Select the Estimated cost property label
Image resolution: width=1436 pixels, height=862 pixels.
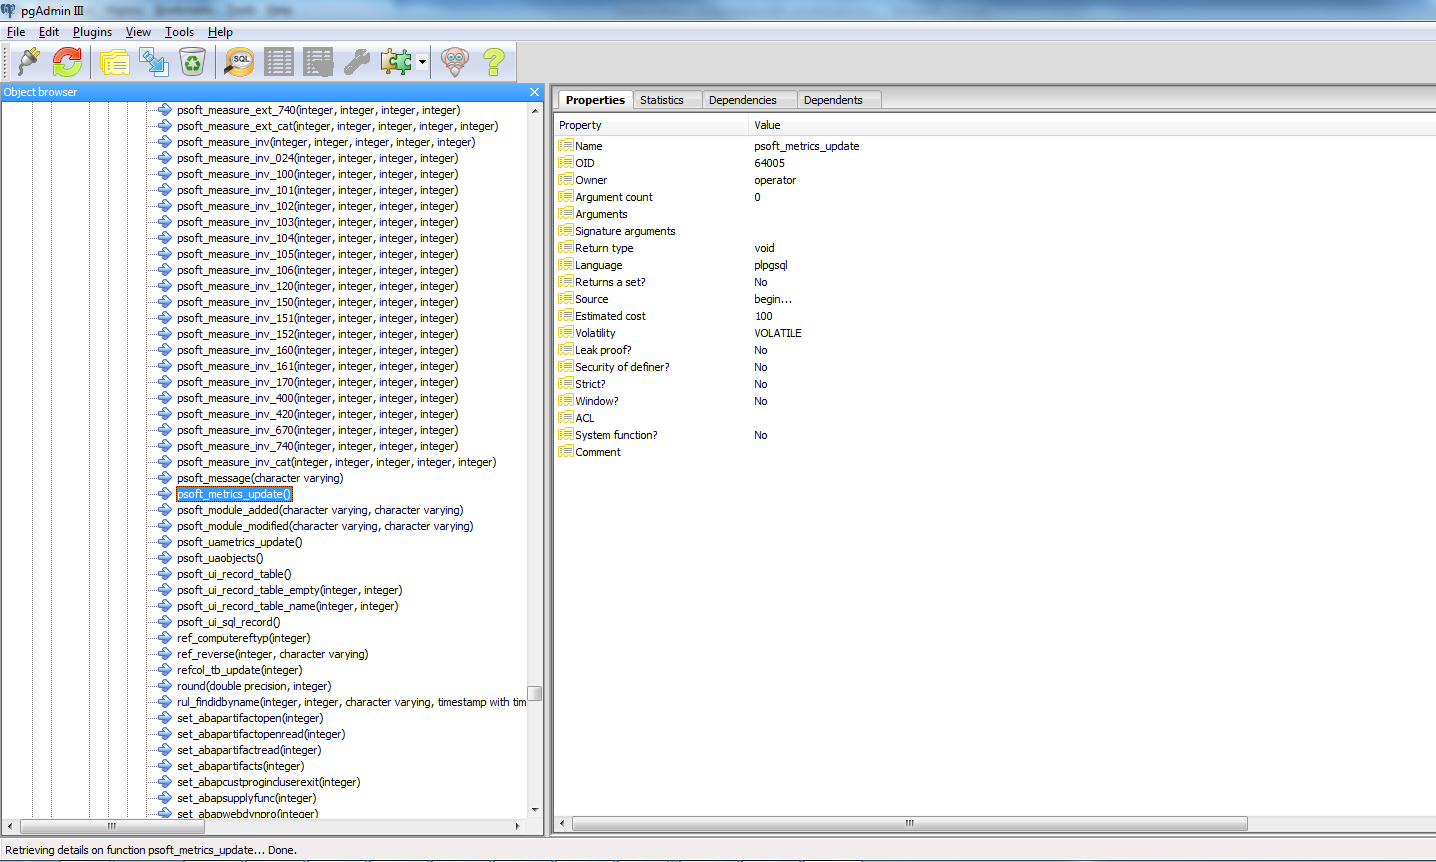coord(610,316)
